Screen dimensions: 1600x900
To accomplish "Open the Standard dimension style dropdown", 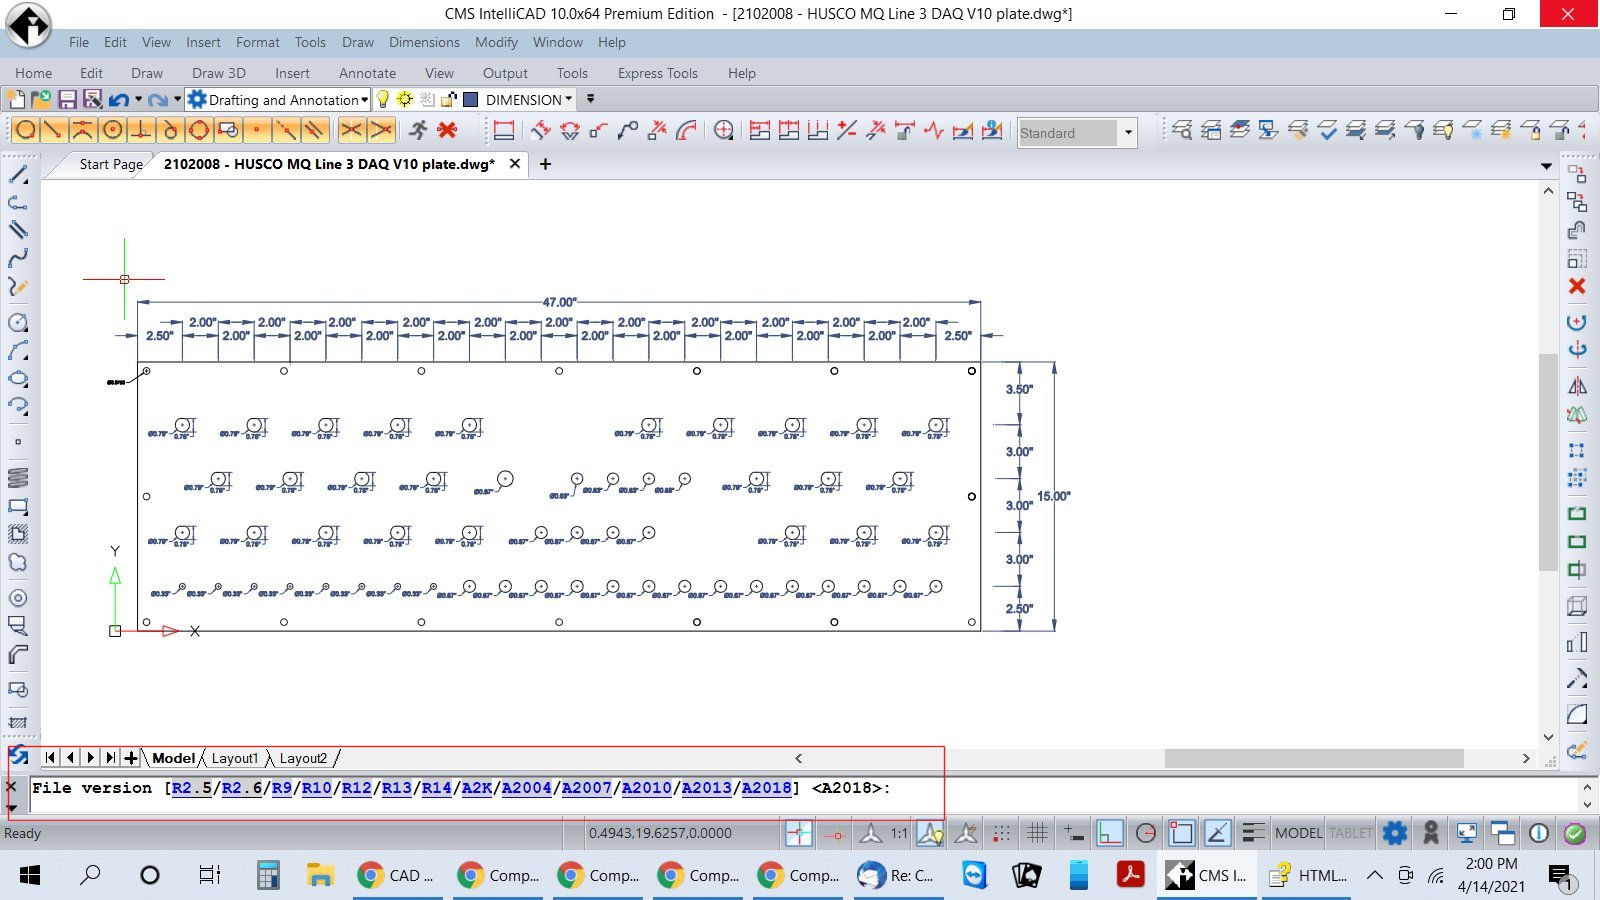I will pos(1128,133).
